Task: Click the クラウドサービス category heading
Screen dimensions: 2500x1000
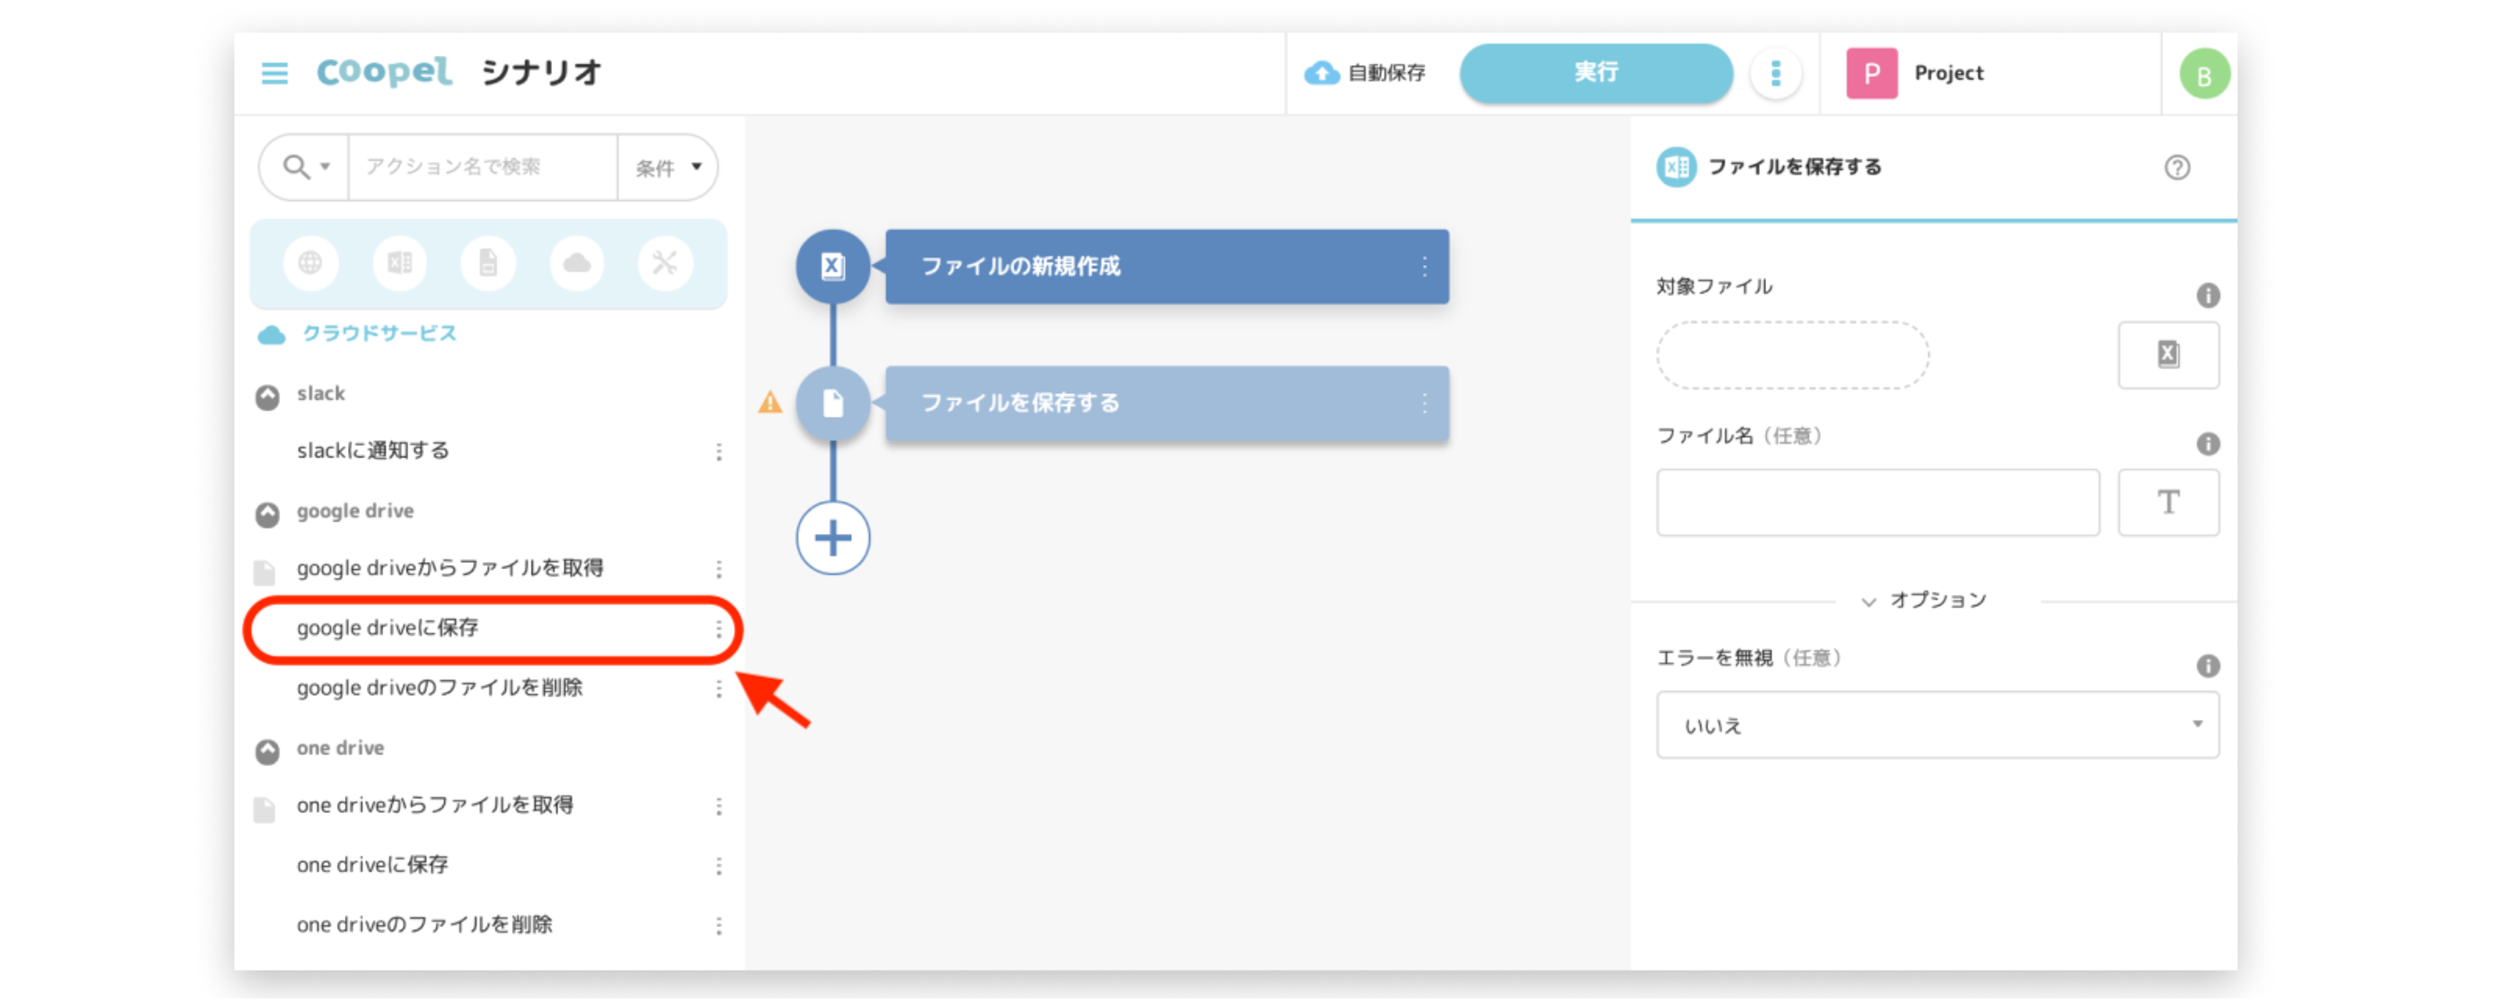Action: pyautogui.click(x=379, y=334)
